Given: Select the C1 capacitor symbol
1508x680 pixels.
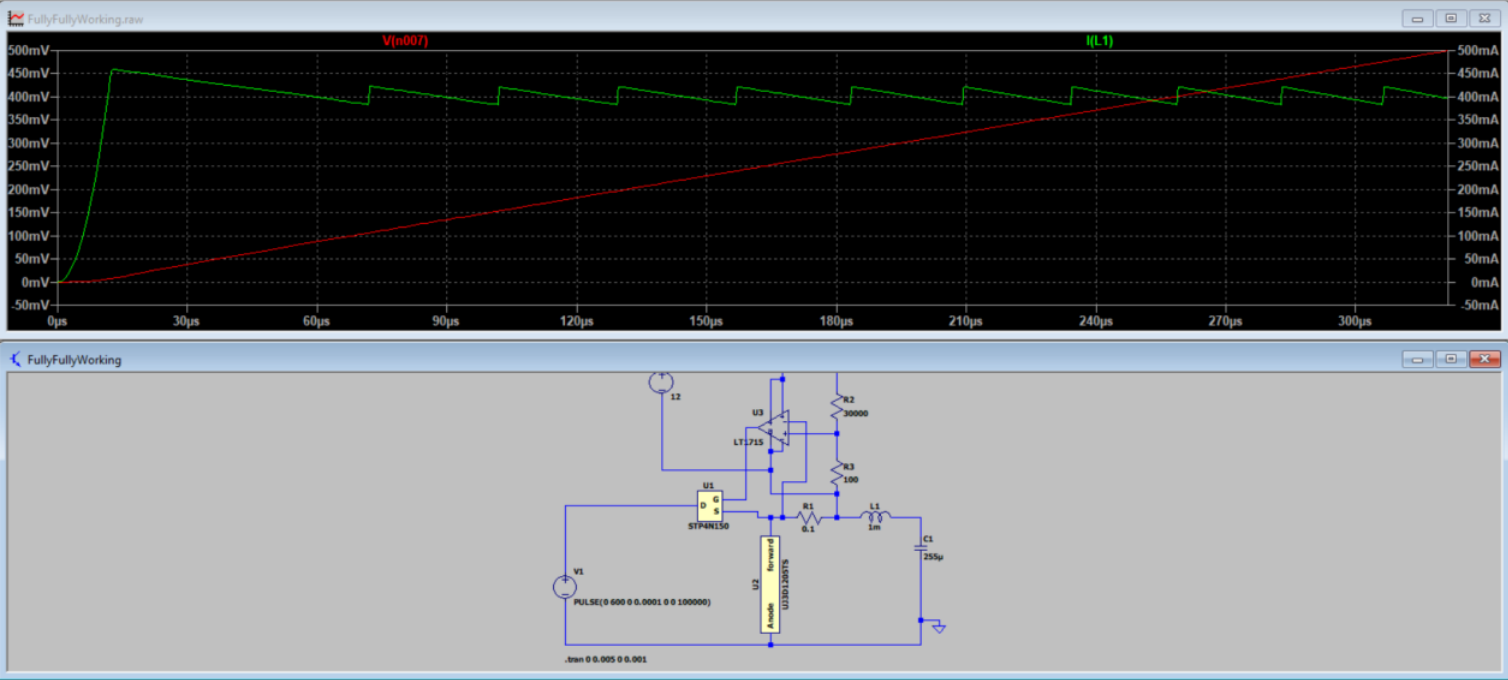Looking at the screenshot, I should (x=921, y=547).
